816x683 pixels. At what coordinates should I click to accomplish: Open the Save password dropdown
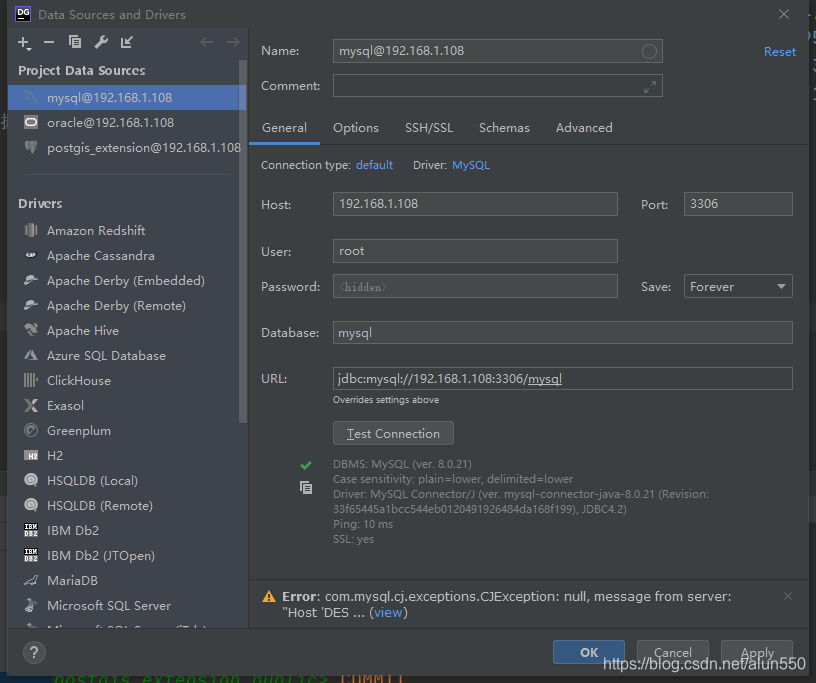click(738, 286)
